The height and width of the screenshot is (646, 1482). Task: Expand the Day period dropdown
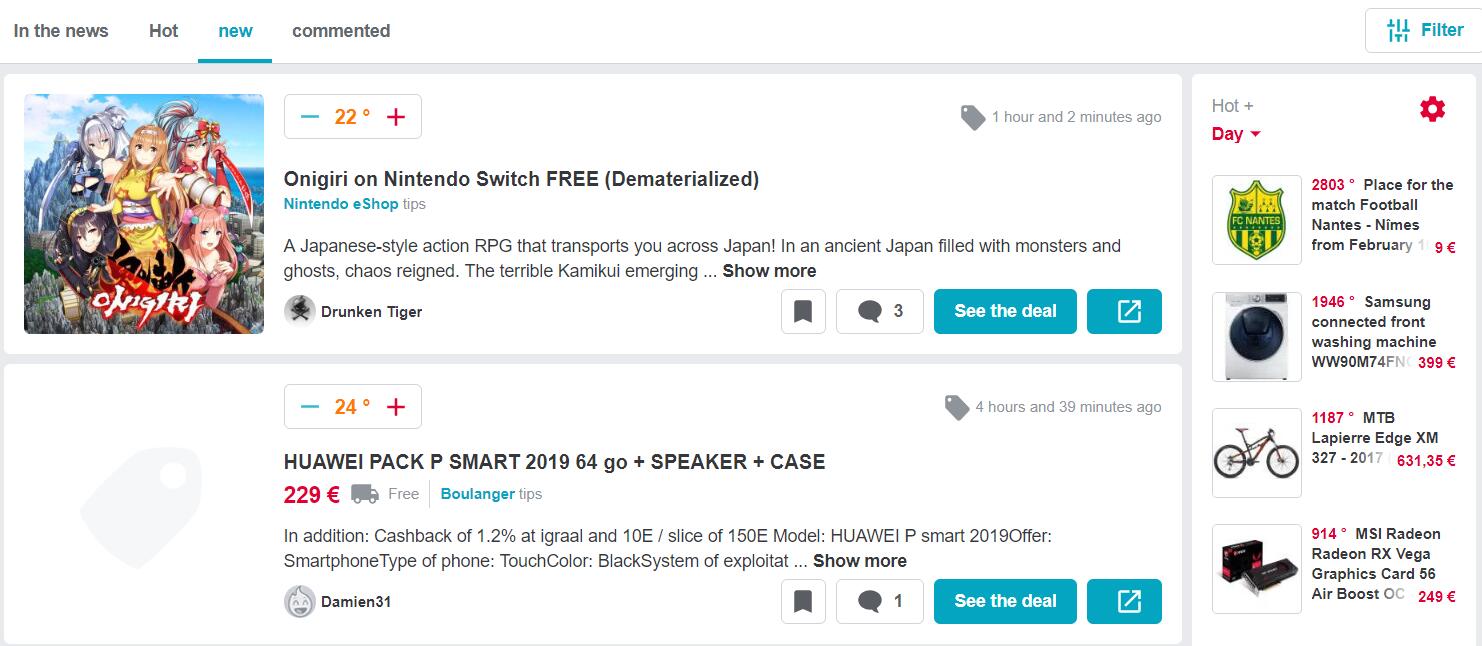point(1237,134)
